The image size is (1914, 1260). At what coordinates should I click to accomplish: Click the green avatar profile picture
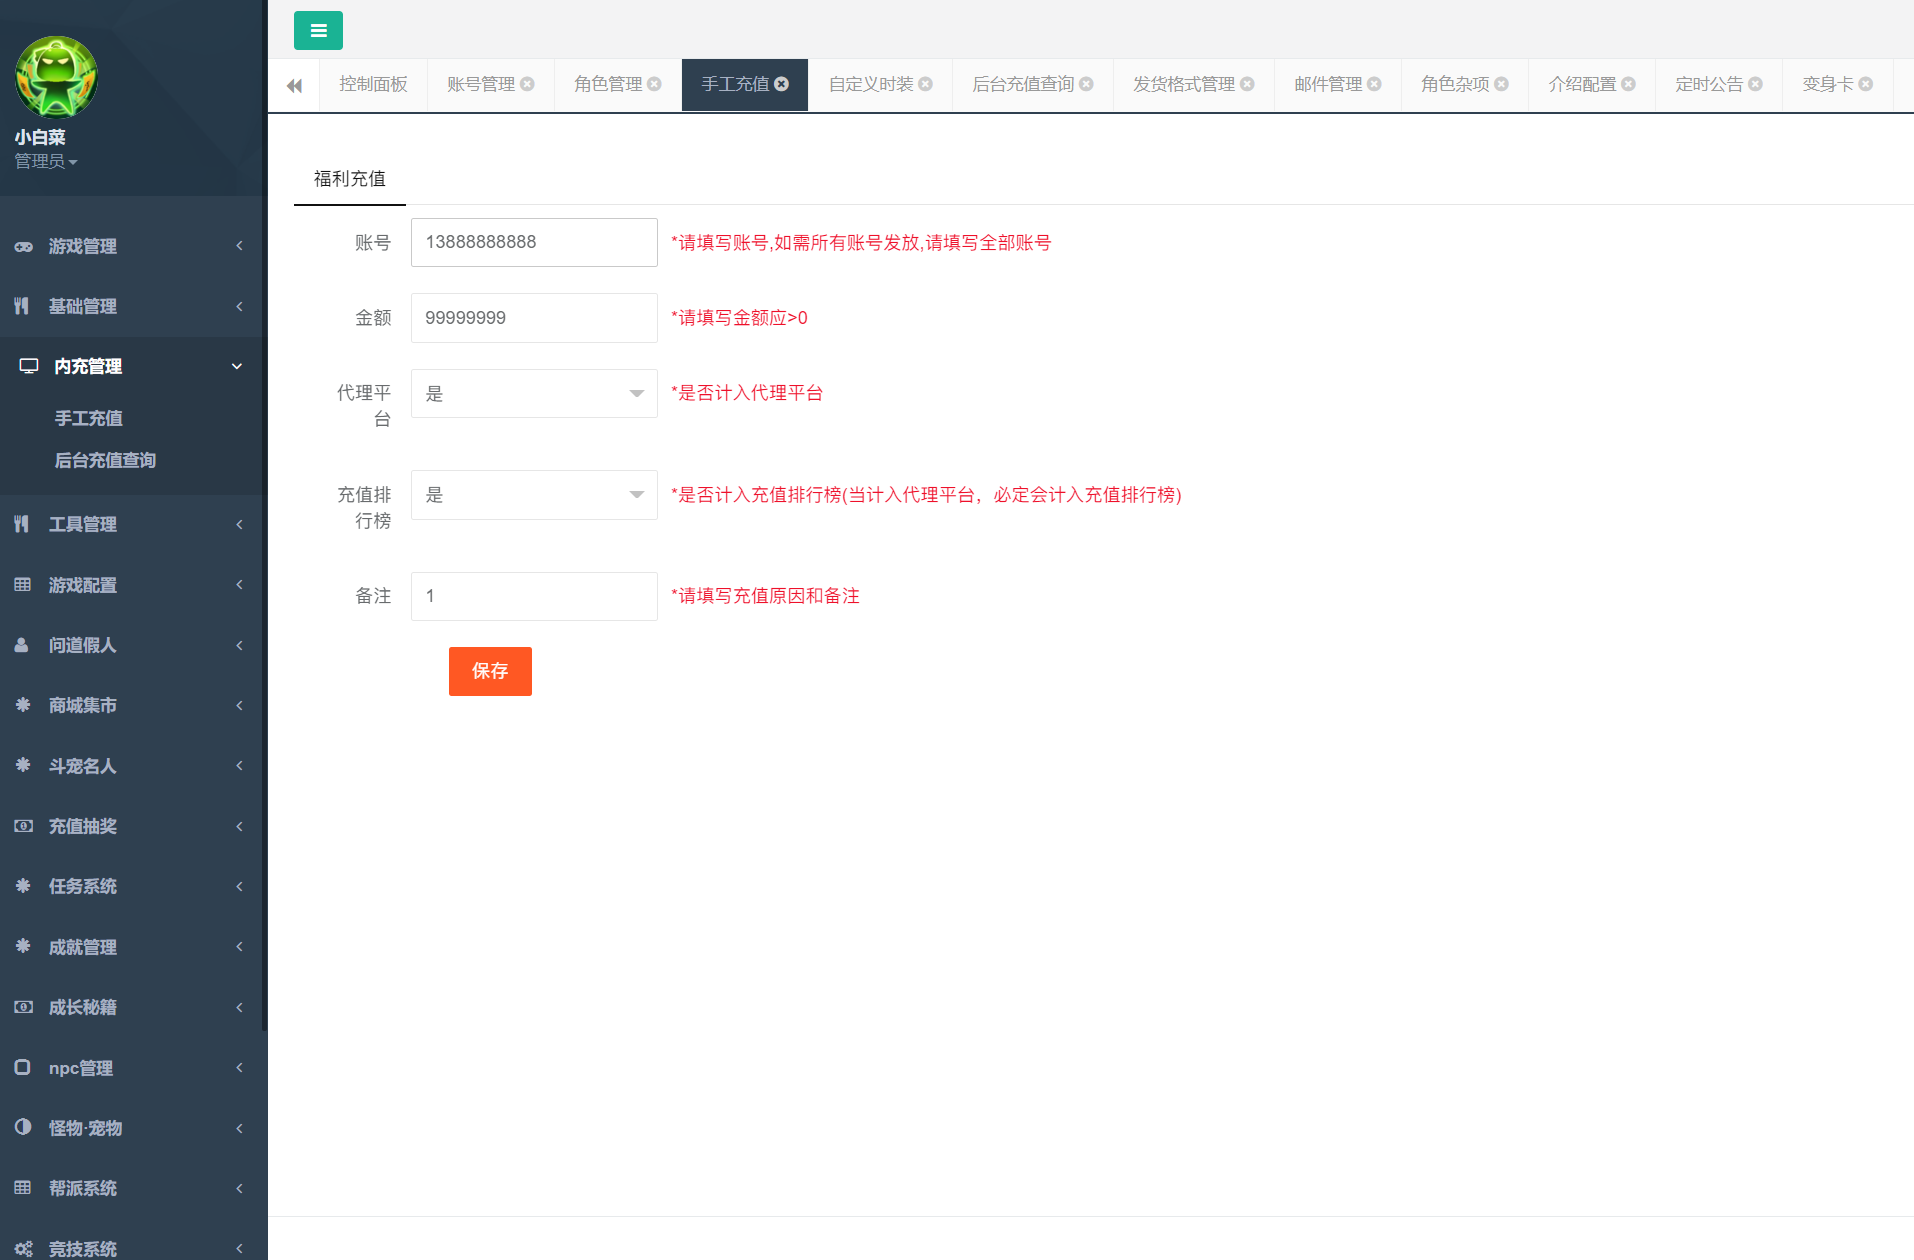(x=56, y=78)
